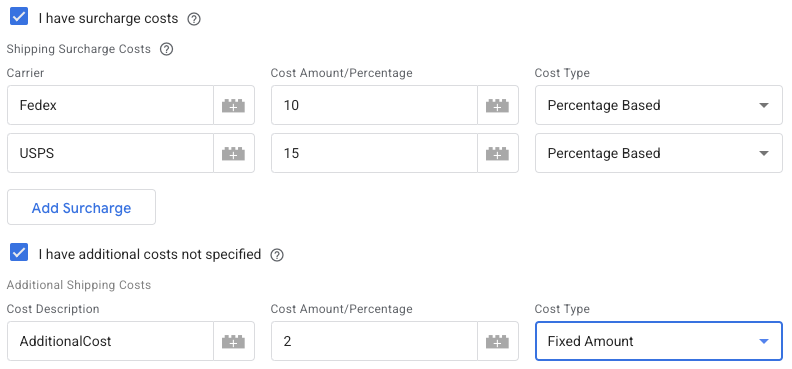
Task: Open variable picker beside AdditionalCost field
Action: pyautogui.click(x=234, y=341)
